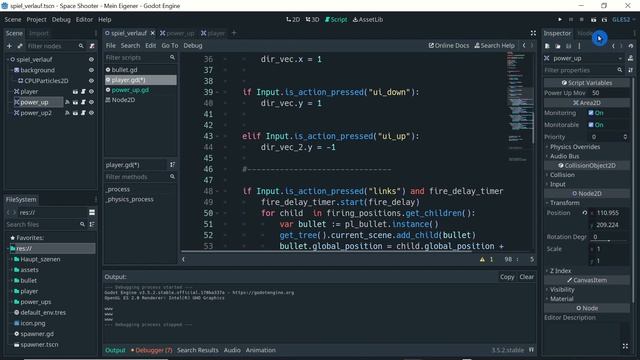The image size is (640, 360).
Task: Click the Play Custom Scene icon
Action: click(604, 20)
